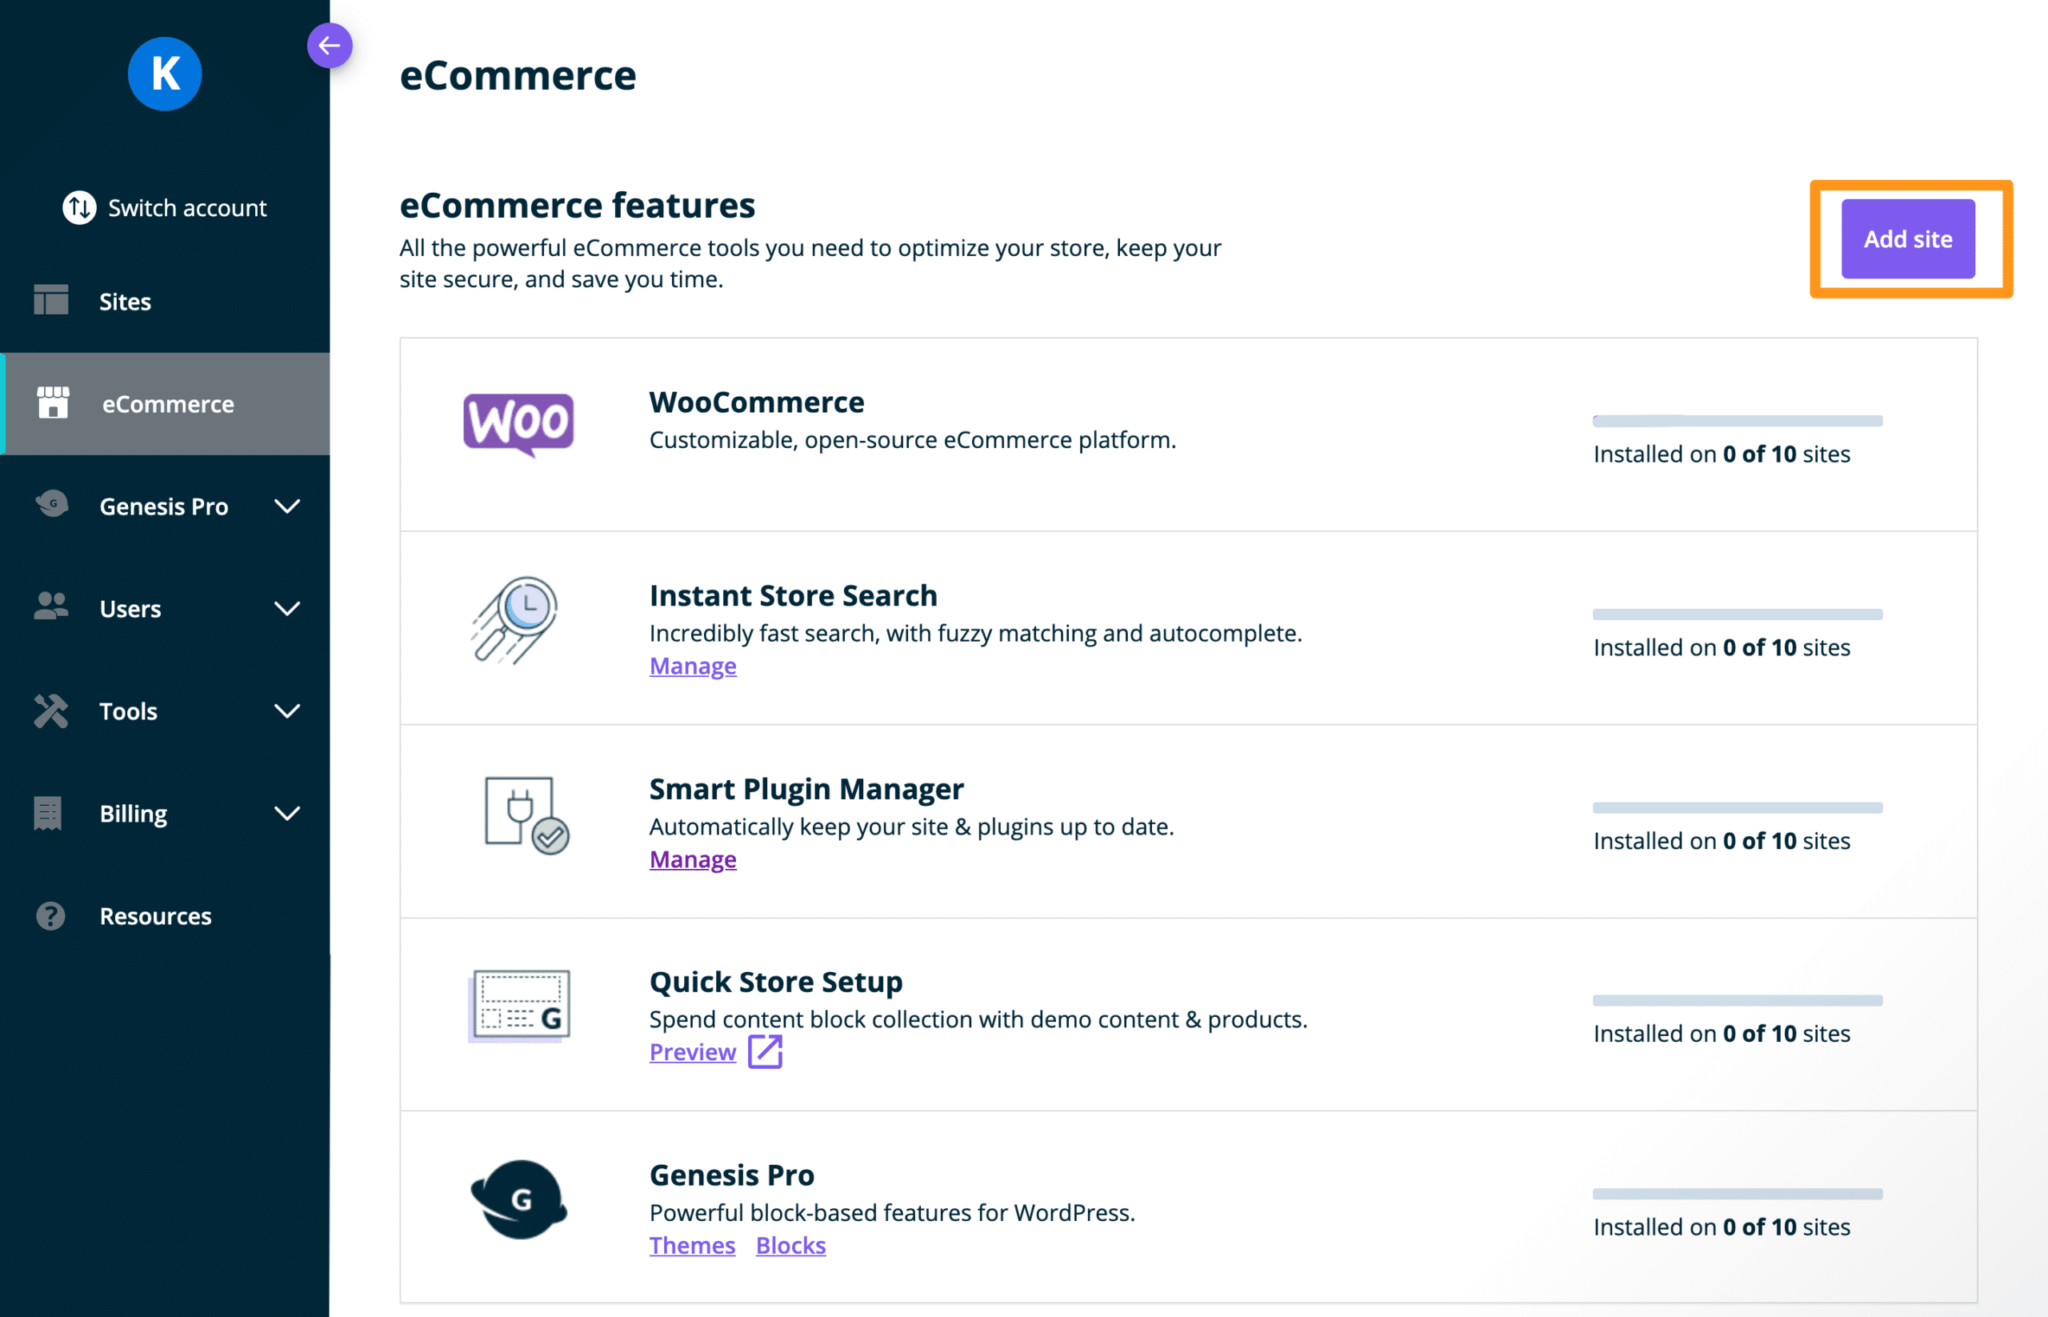Click the Genesis Pro globe icon

(50, 505)
